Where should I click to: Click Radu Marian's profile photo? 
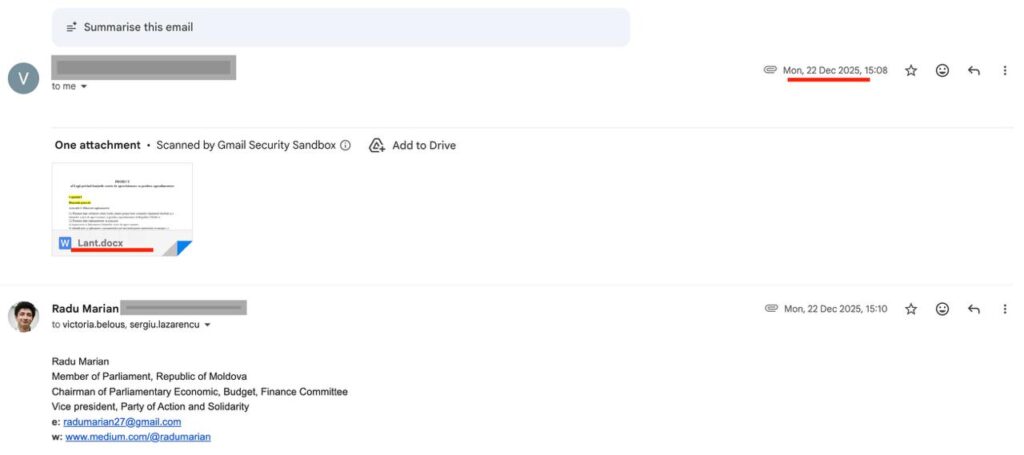click(x=23, y=316)
